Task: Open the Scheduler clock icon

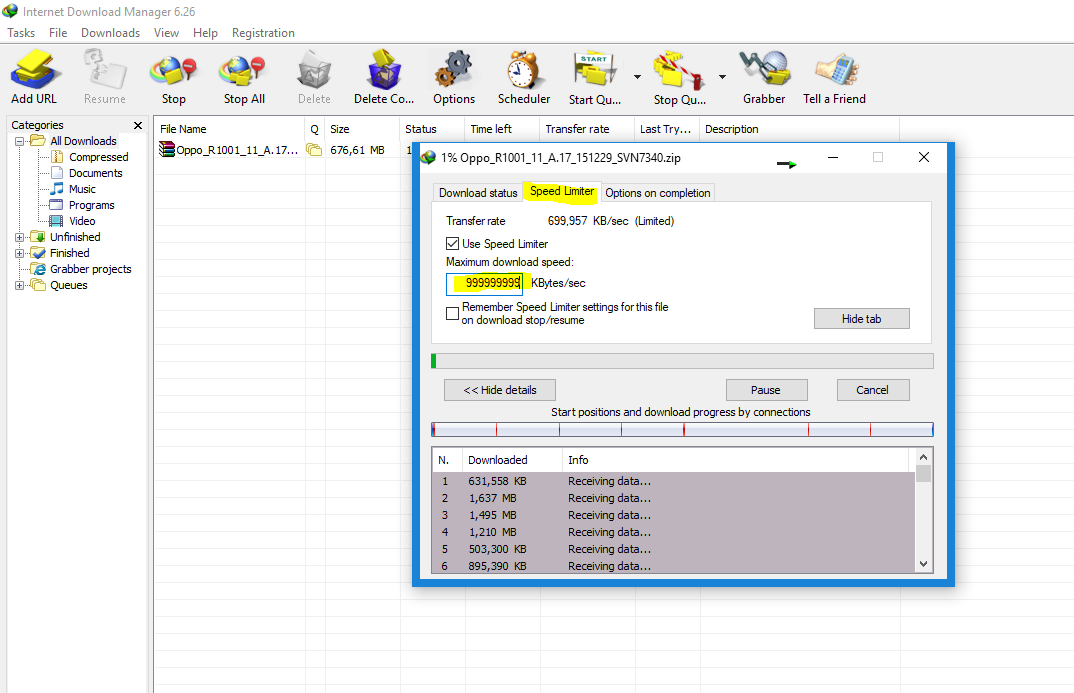Action: (523, 70)
